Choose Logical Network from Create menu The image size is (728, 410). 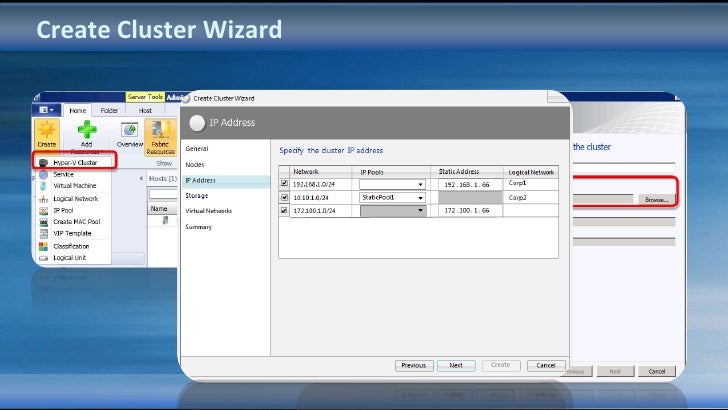tap(76, 199)
